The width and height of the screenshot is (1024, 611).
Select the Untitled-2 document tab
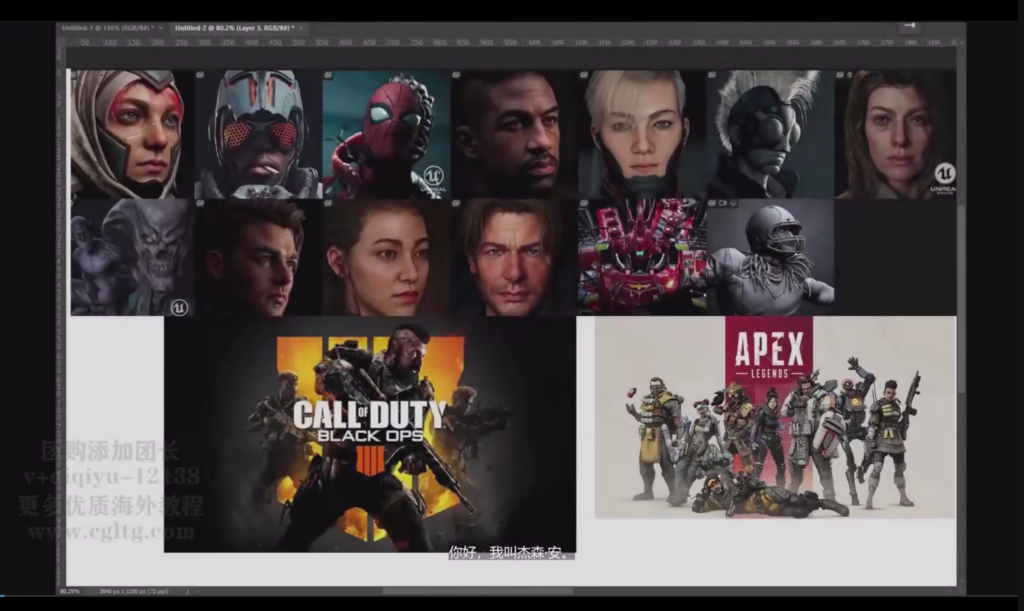[234, 28]
